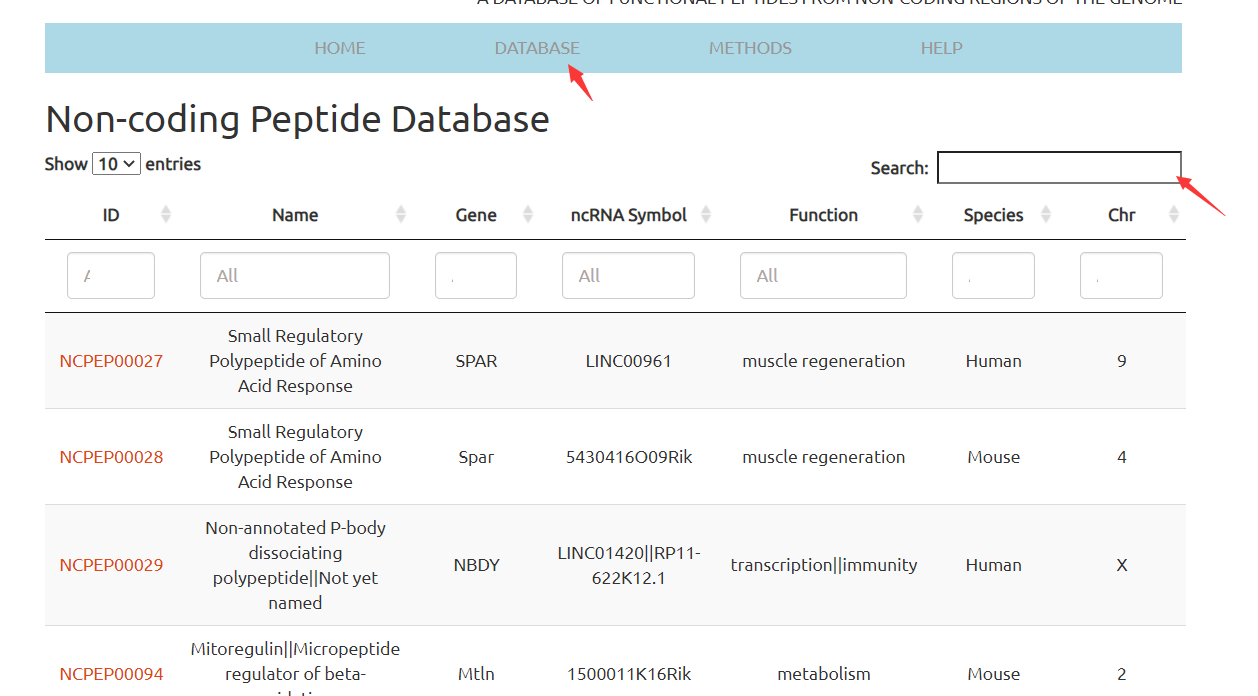Image resolution: width=1258 pixels, height=696 pixels.
Task: Select the metabolism function cell
Action: pos(824,674)
